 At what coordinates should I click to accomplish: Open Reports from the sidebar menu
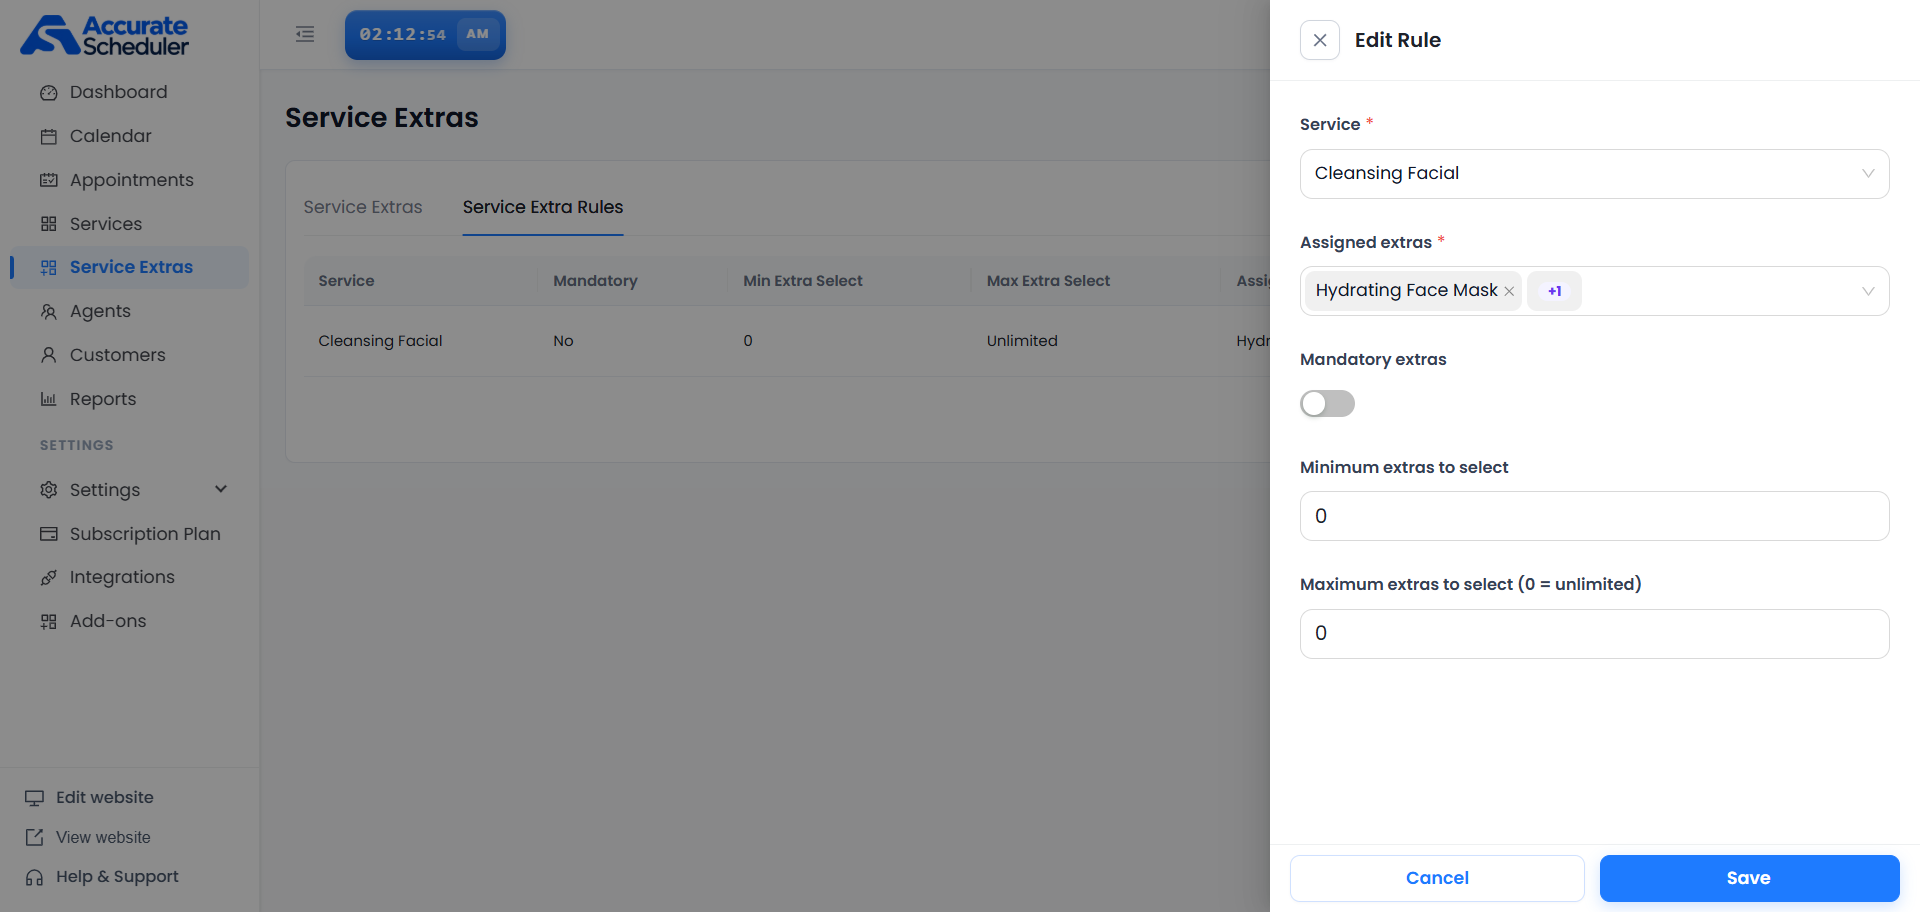tap(130, 399)
